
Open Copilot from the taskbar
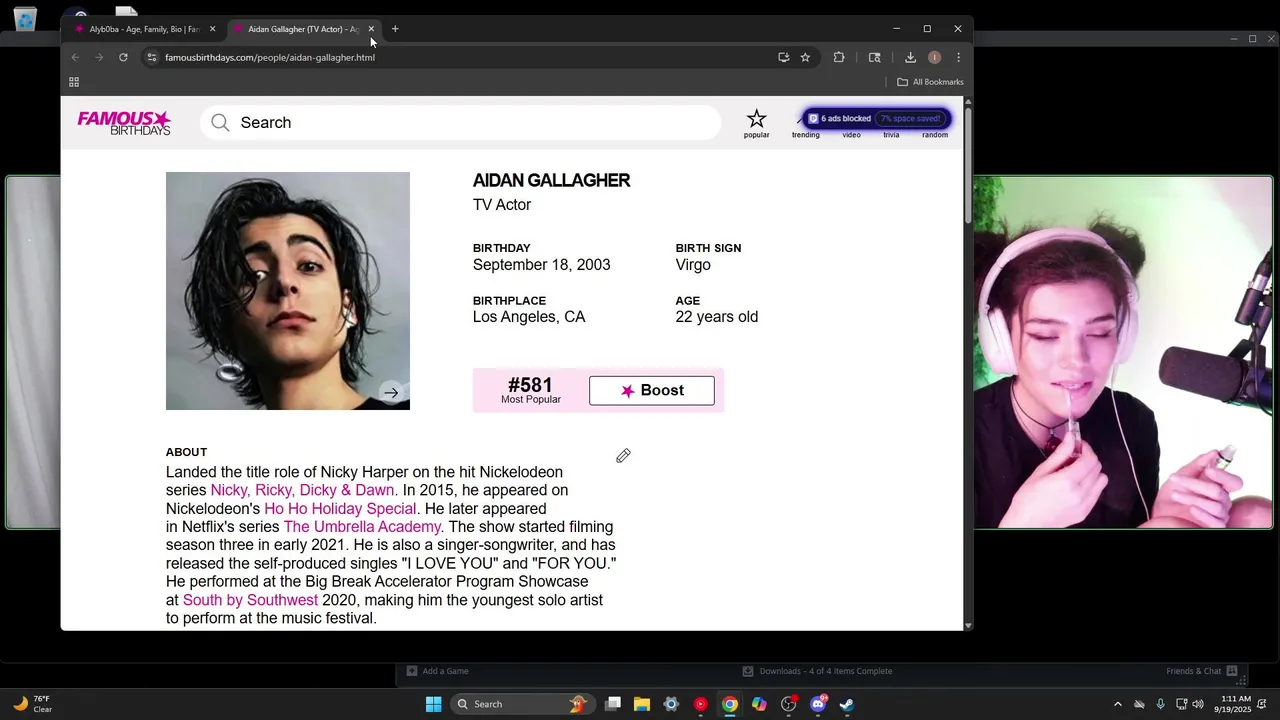coord(759,704)
